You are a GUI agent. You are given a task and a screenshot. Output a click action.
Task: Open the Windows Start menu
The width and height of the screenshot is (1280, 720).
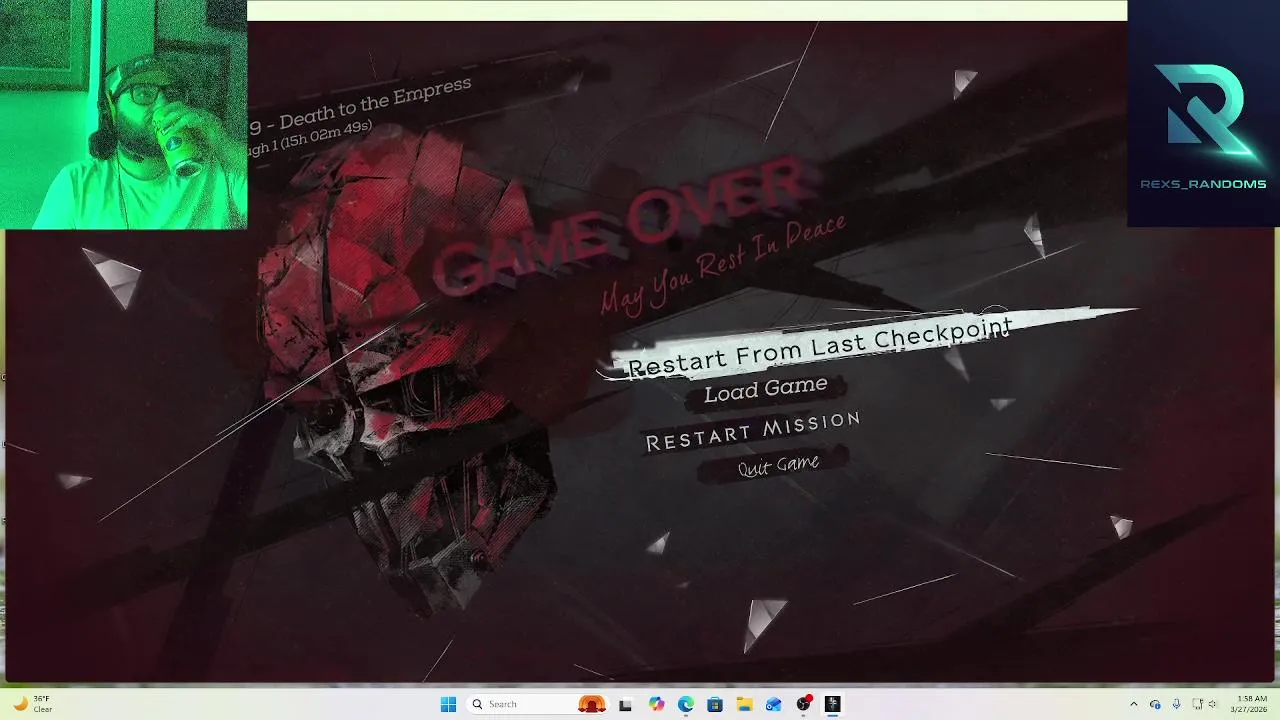[x=448, y=704]
